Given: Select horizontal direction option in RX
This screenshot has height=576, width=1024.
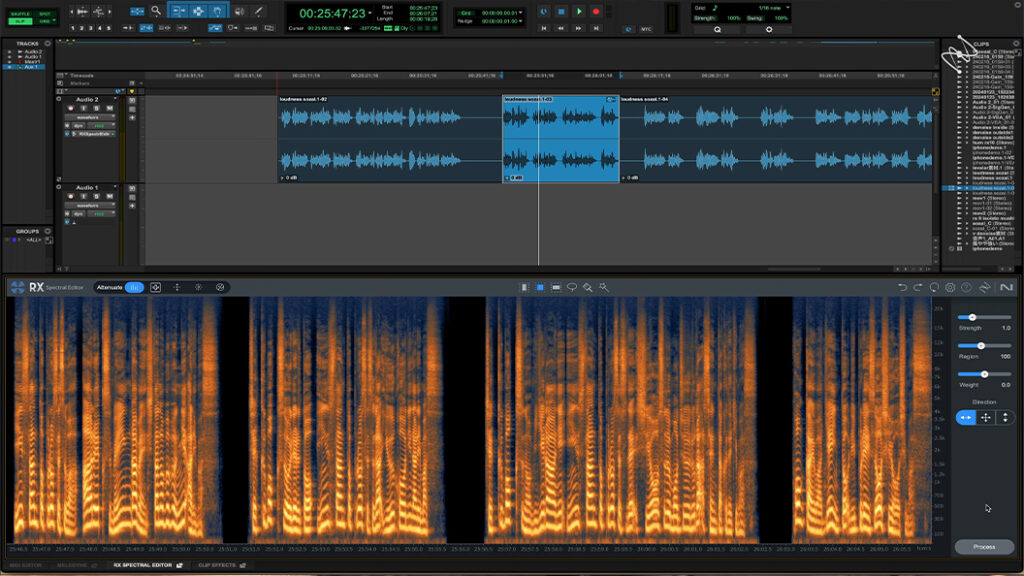Looking at the screenshot, I should pyautogui.click(x=966, y=418).
